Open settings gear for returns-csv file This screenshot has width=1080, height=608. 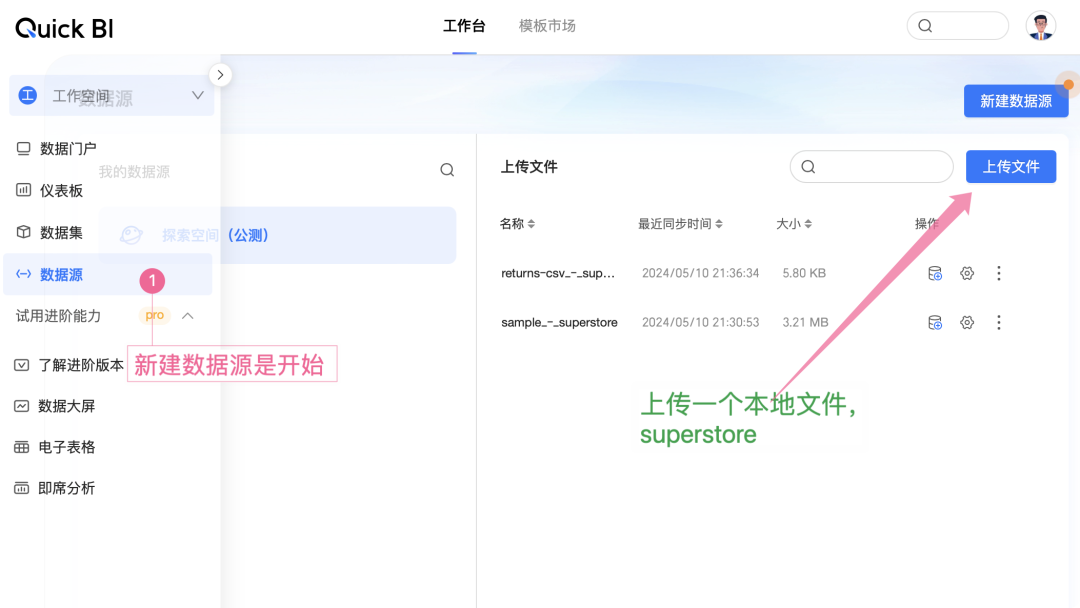pos(967,273)
